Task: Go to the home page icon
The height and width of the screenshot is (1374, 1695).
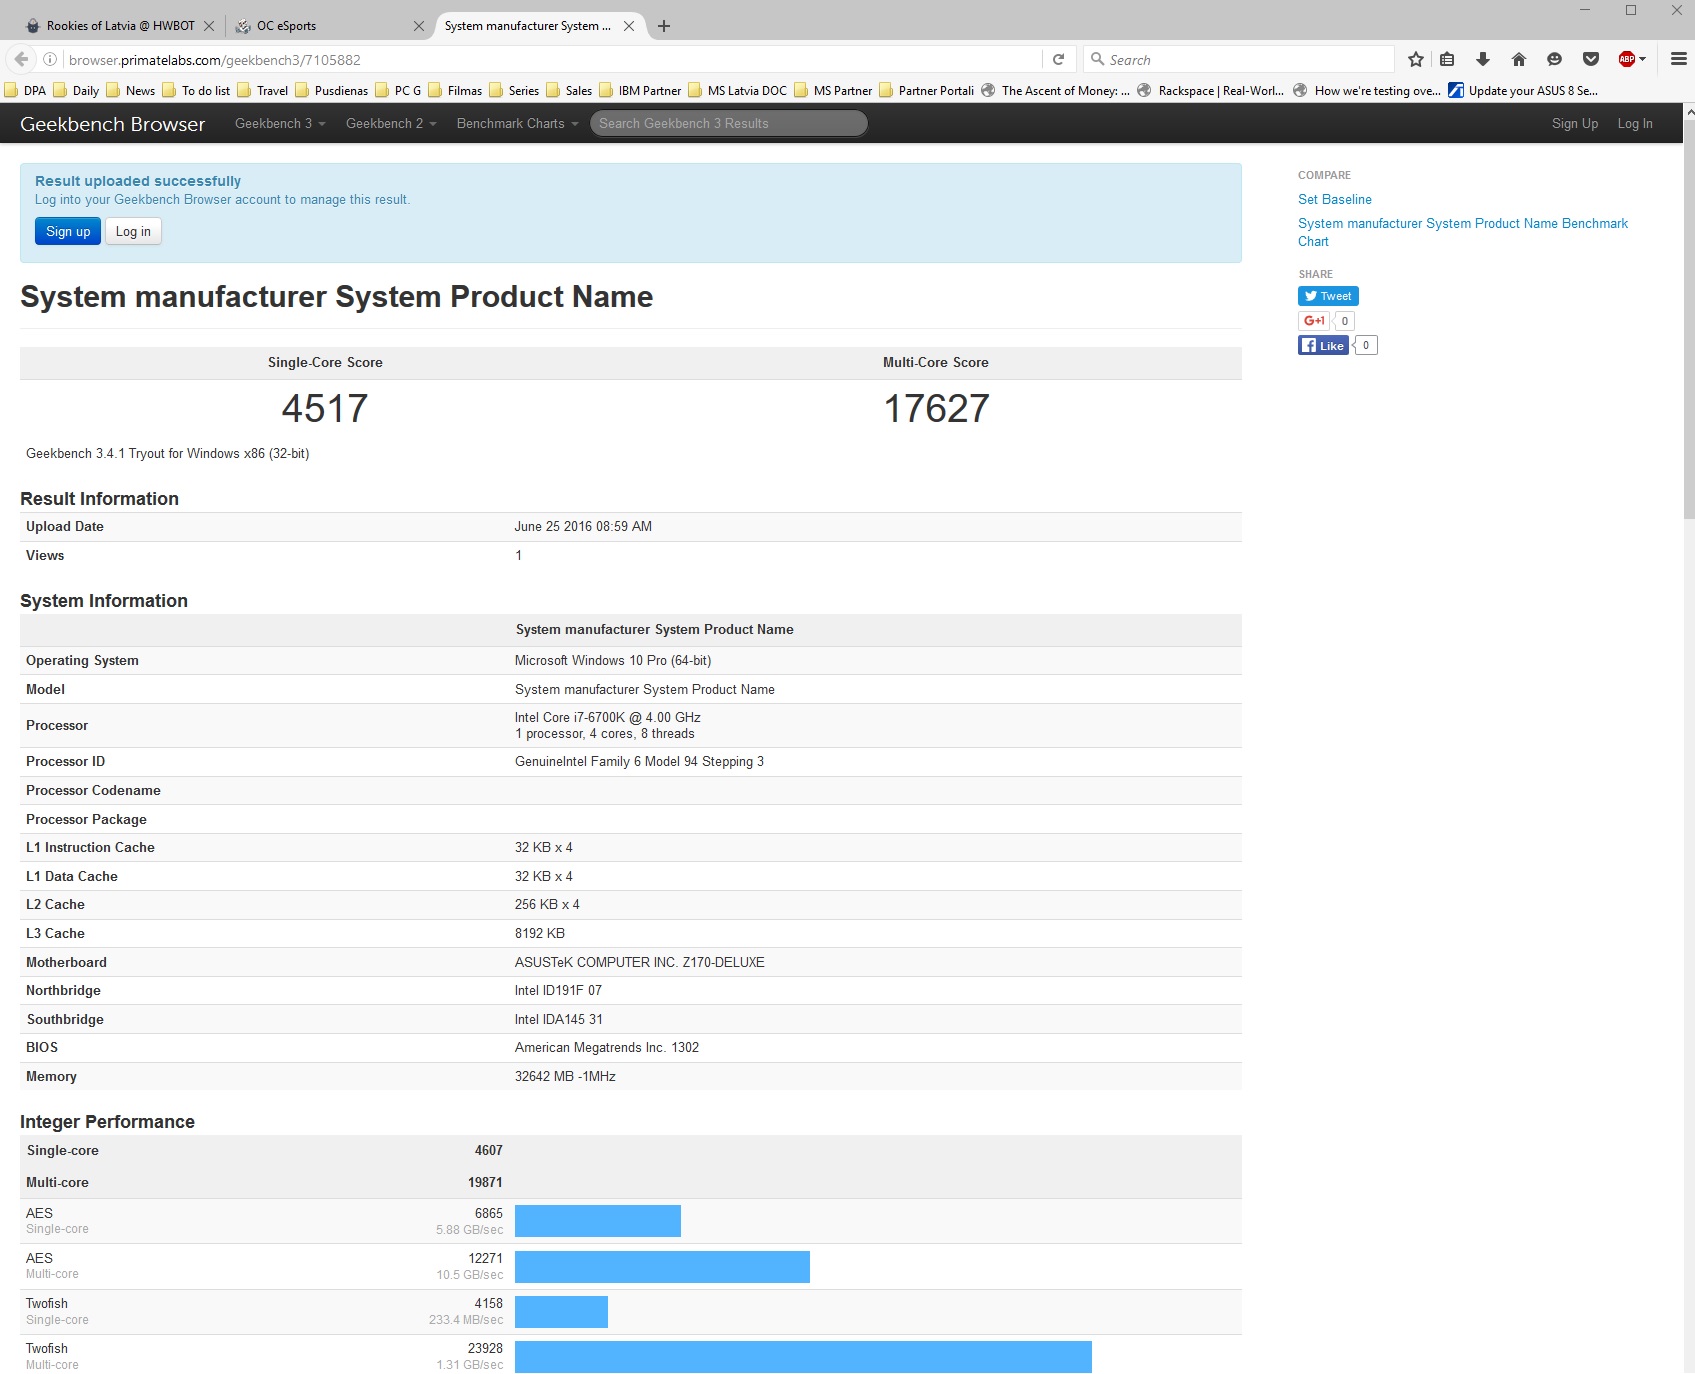Action: click(1519, 59)
